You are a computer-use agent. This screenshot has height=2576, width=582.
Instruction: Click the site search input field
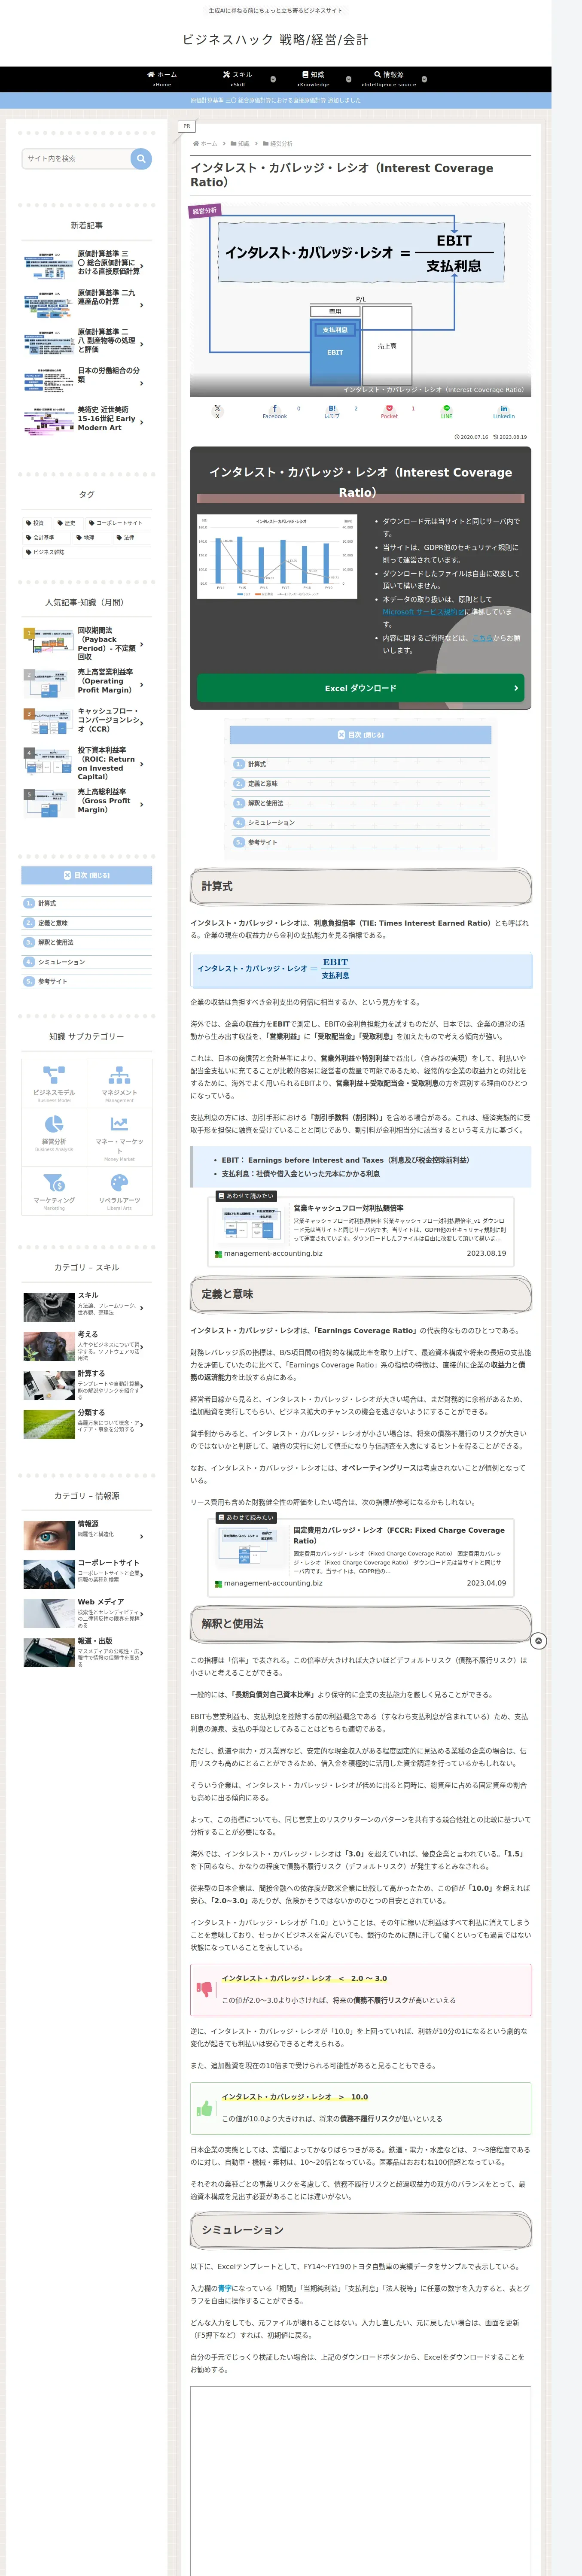77,158
